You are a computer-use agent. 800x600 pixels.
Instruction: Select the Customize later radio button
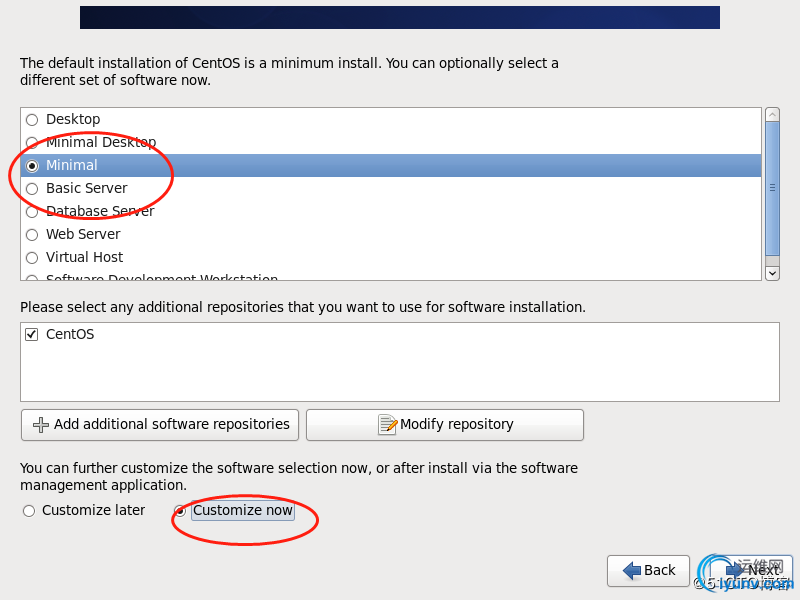pos(29,511)
